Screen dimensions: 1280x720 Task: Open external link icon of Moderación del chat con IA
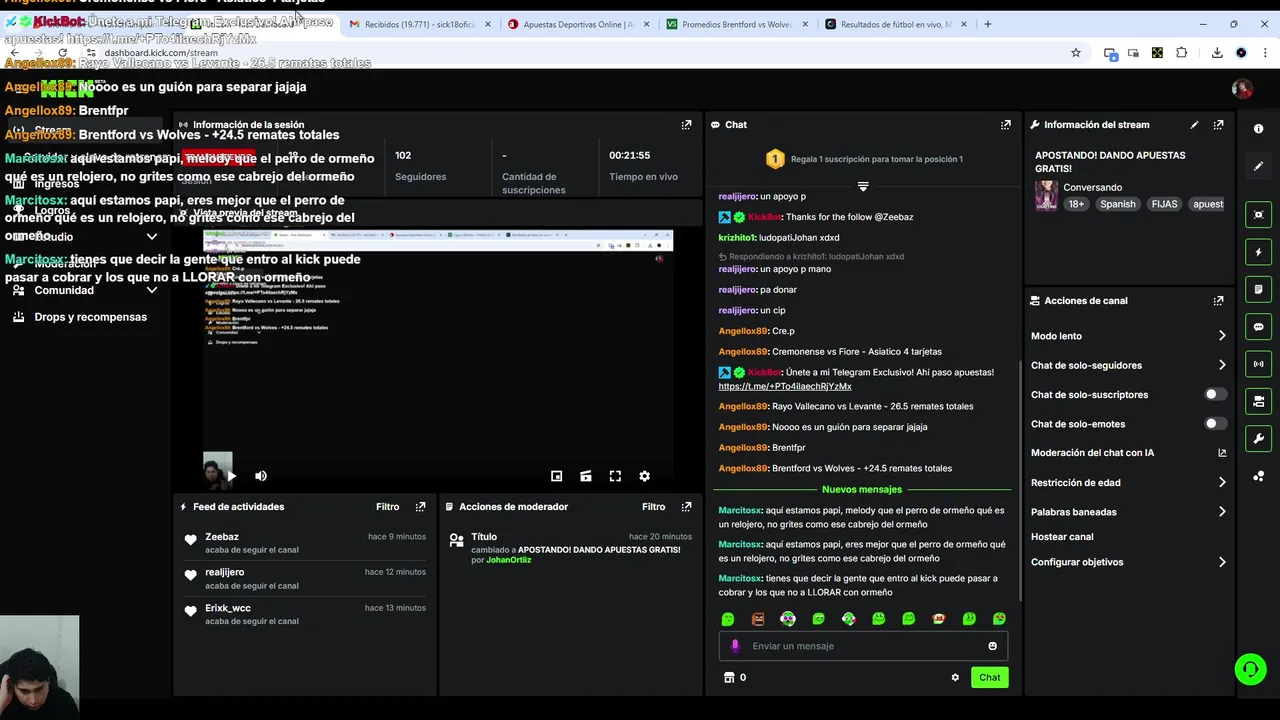(1222, 453)
